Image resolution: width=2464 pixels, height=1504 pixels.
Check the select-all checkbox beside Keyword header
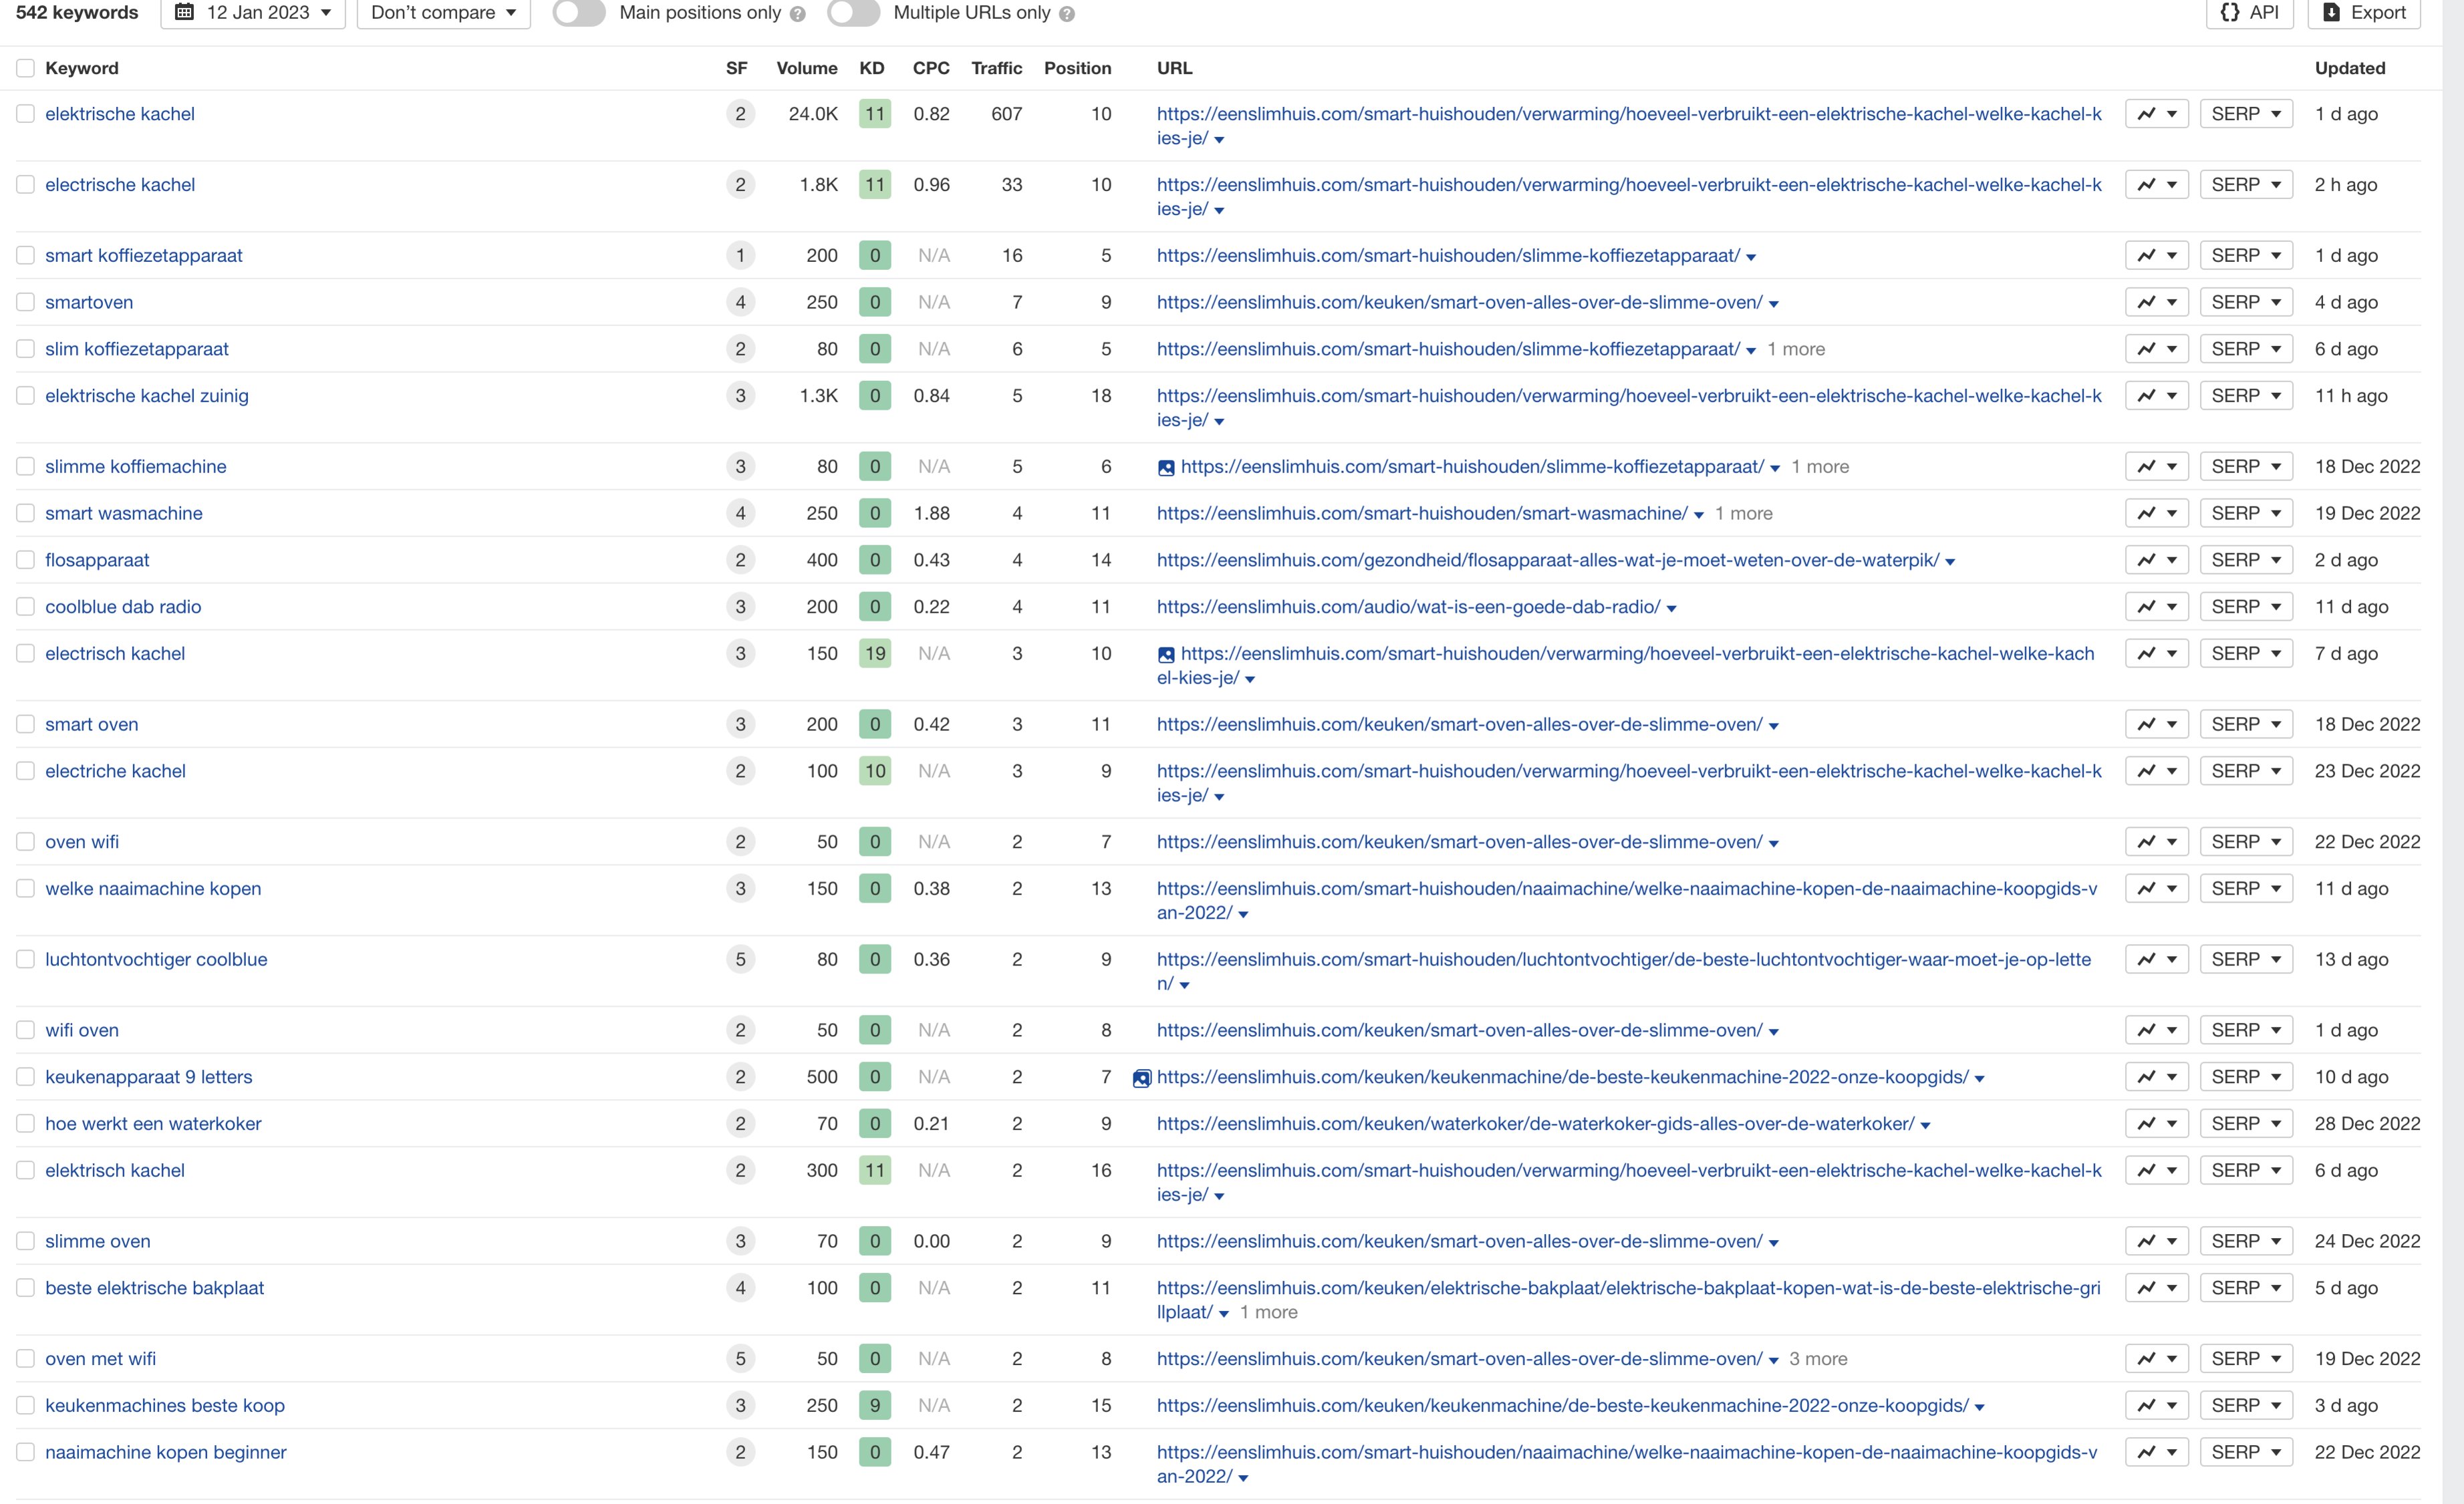[25, 68]
